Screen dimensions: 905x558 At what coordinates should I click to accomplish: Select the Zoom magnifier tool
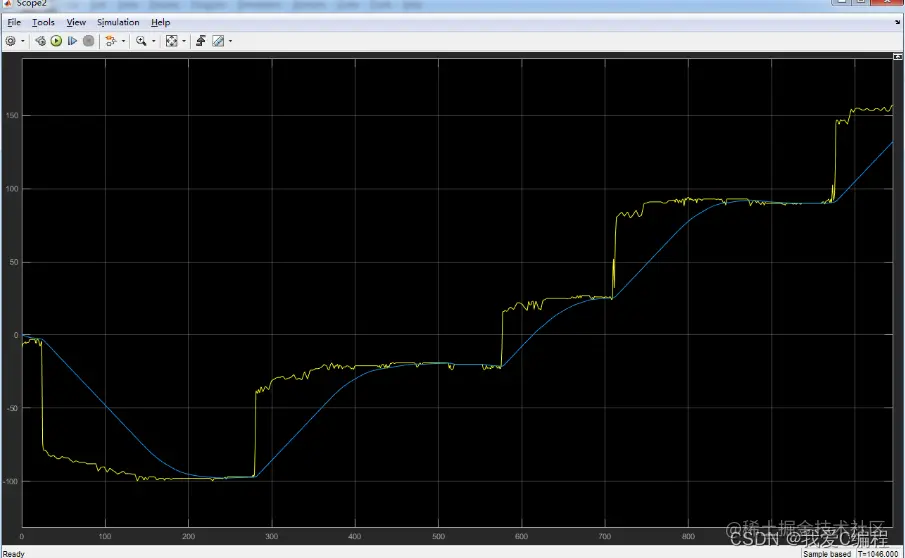(141, 41)
